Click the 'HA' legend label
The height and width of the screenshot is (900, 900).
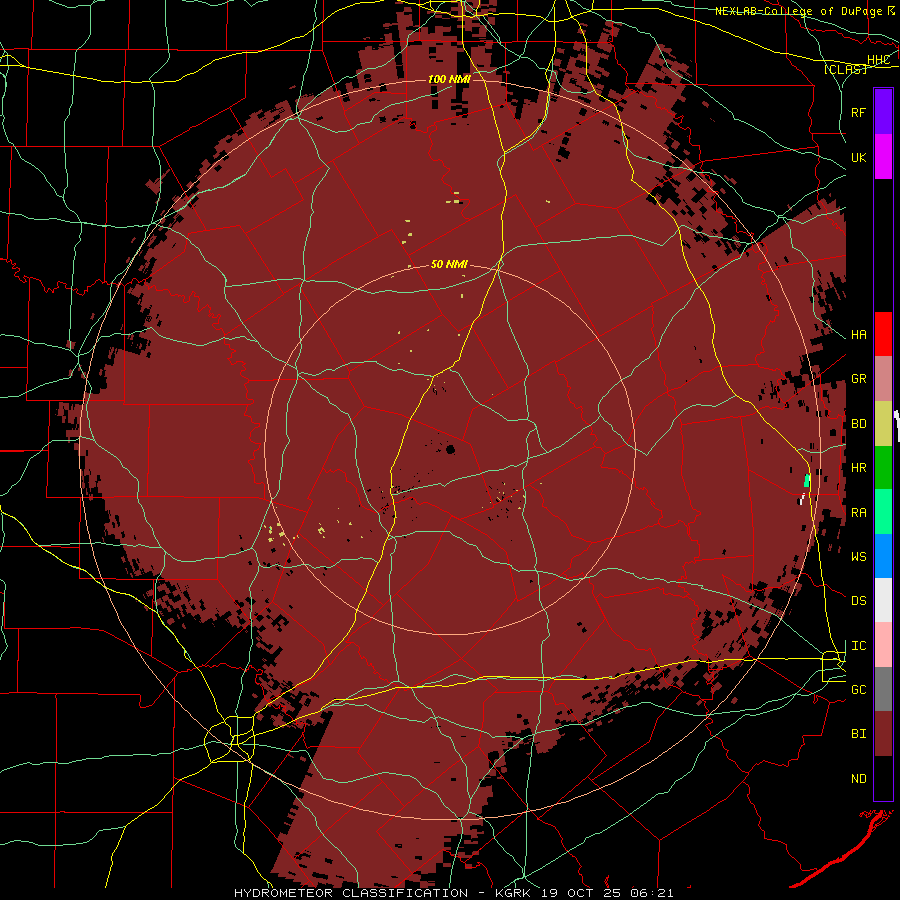point(858,334)
